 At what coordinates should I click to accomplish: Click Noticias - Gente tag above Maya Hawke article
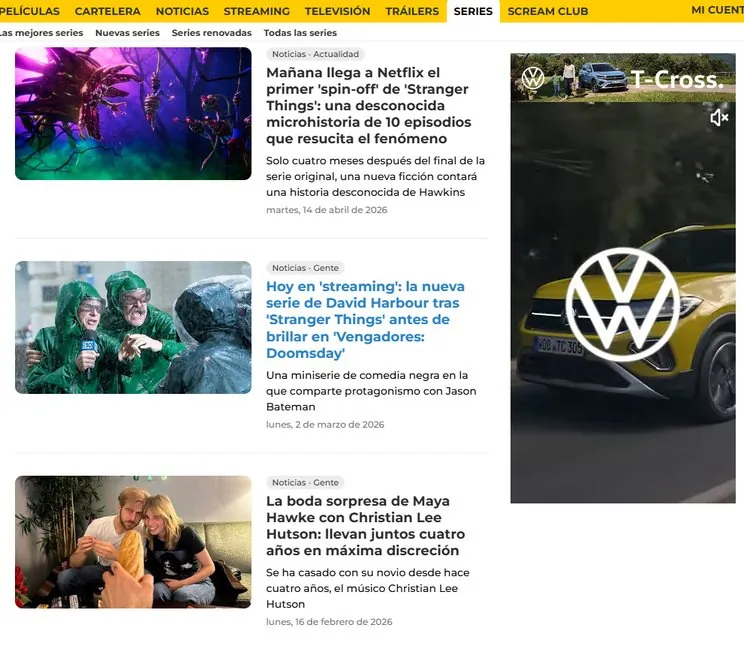pos(305,482)
